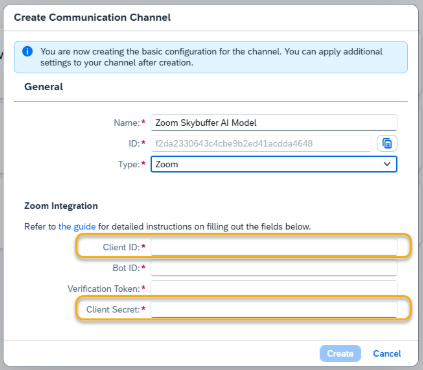Image resolution: width=423 pixels, height=370 pixels.
Task: Click the blue info icon in banner
Action: (27, 51)
